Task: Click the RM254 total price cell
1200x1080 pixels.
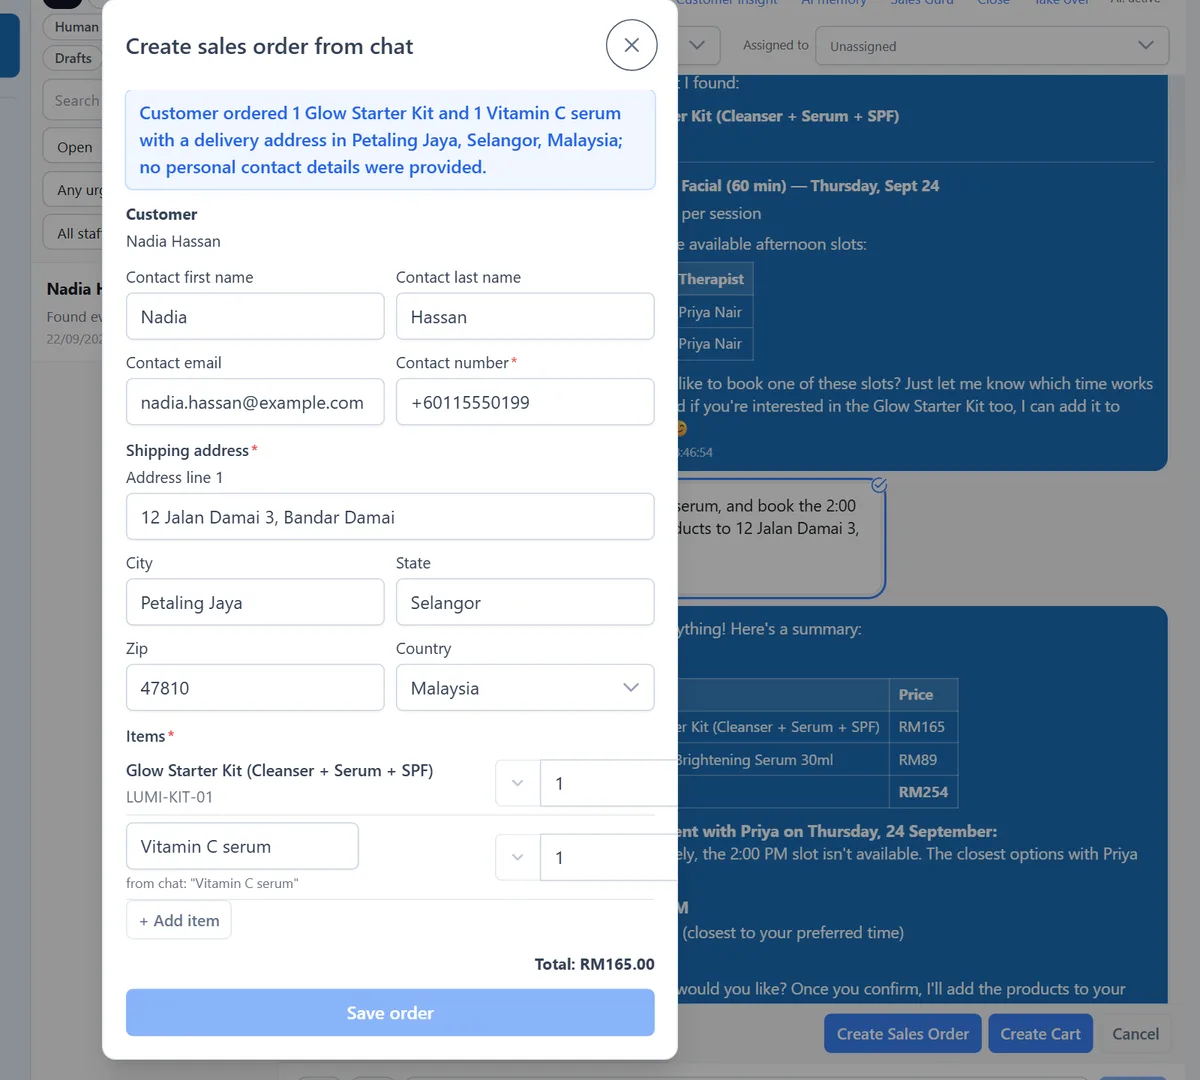Action: pyautogui.click(x=923, y=792)
